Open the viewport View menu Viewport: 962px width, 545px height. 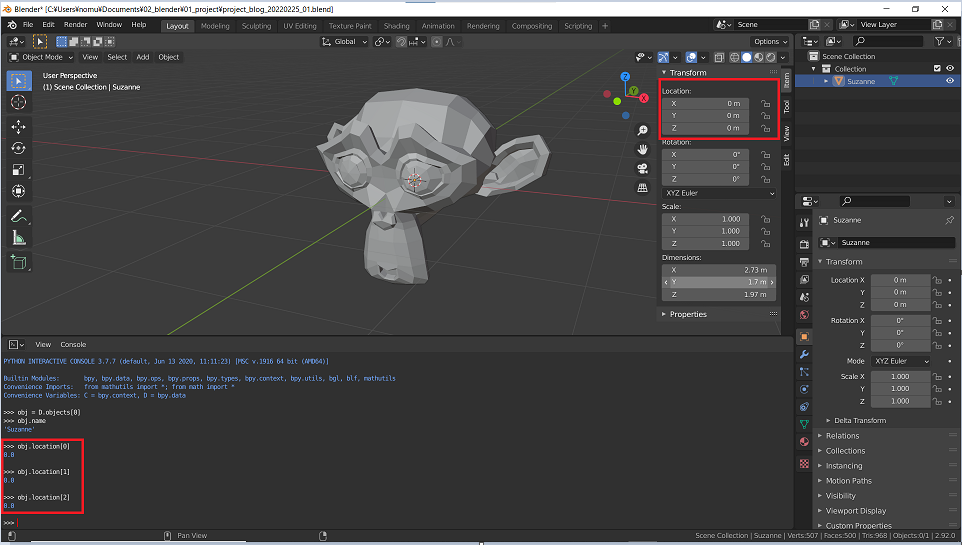(90, 57)
